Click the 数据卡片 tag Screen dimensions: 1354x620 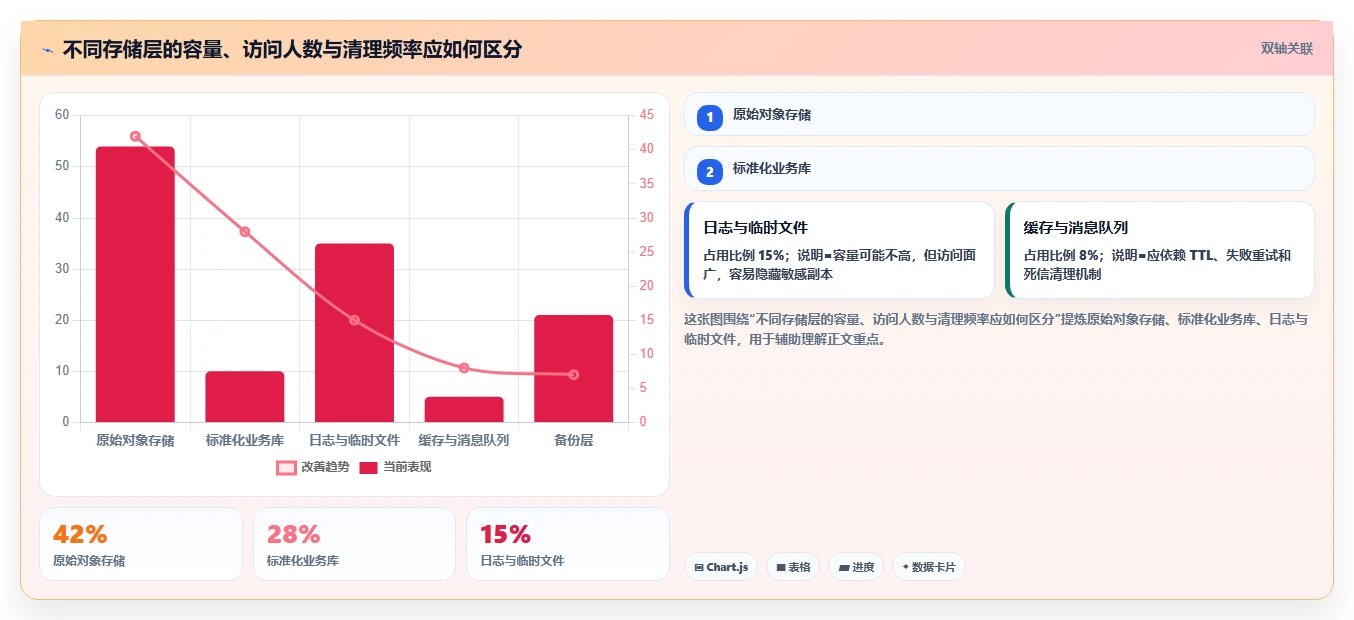tap(929, 567)
